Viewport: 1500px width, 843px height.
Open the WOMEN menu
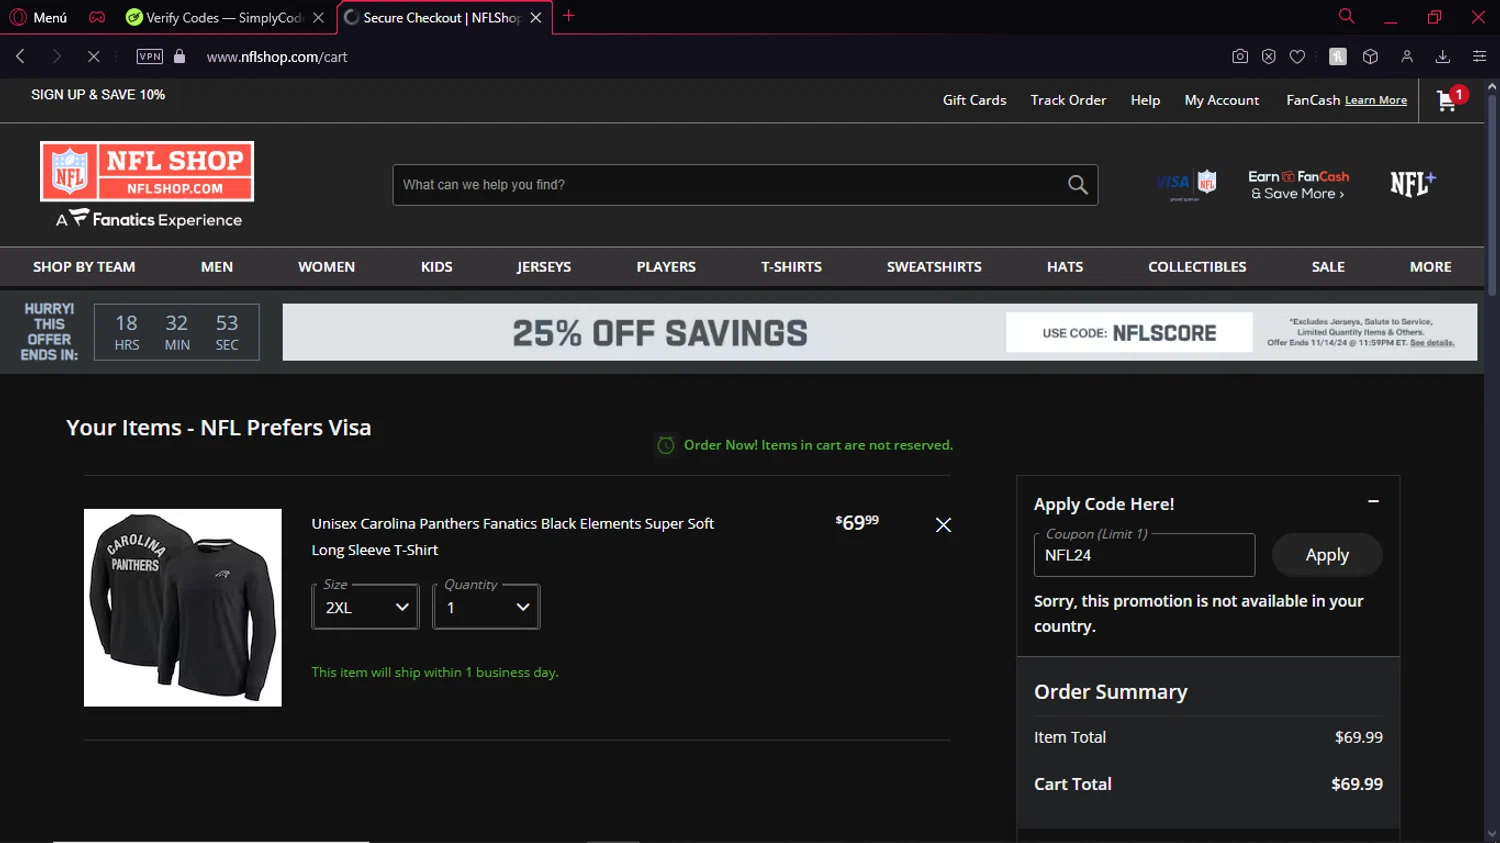(326, 267)
